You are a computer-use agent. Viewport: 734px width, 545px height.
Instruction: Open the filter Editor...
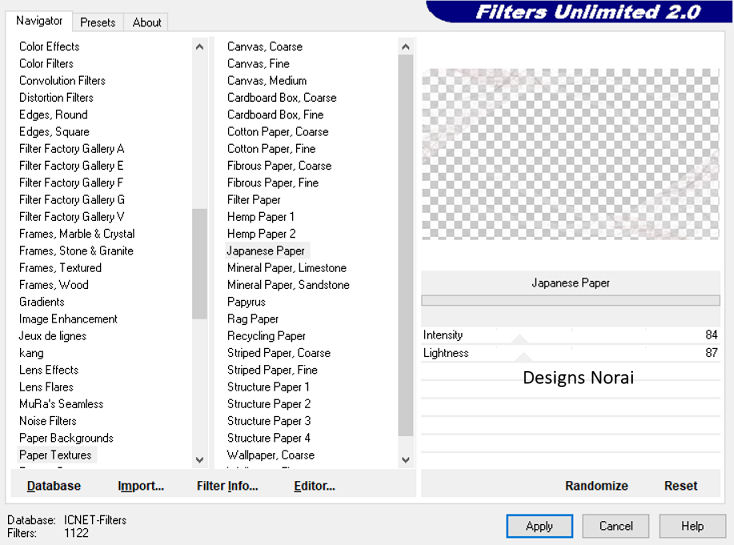point(314,486)
